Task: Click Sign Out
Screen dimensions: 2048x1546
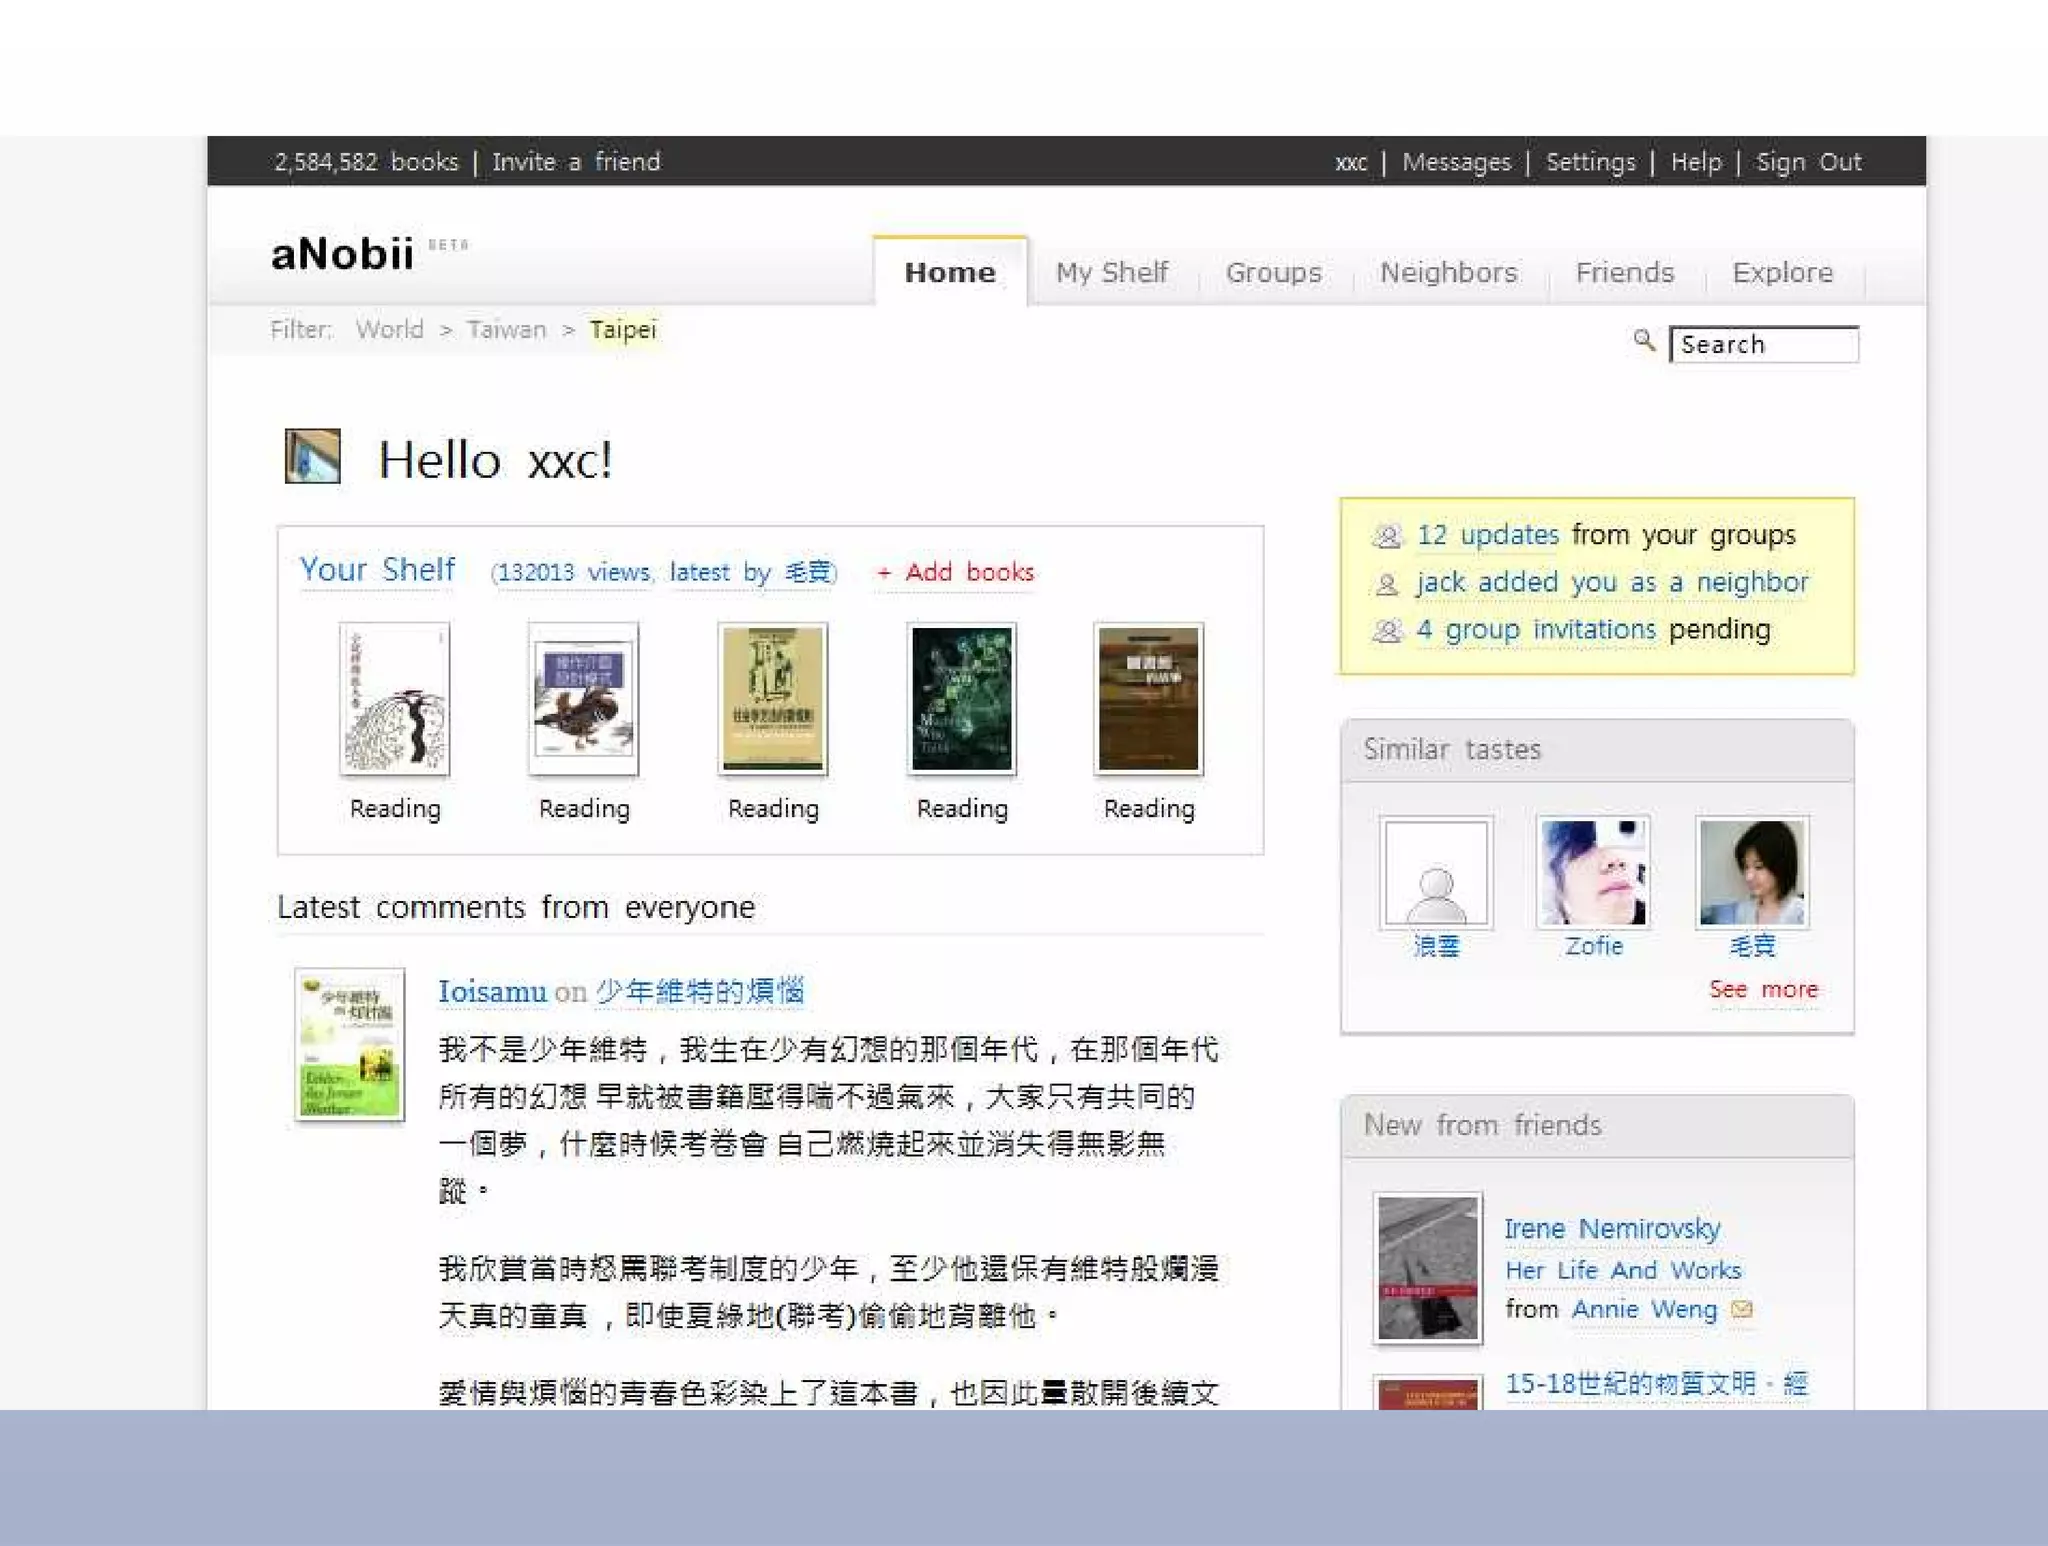Action: tap(1808, 162)
